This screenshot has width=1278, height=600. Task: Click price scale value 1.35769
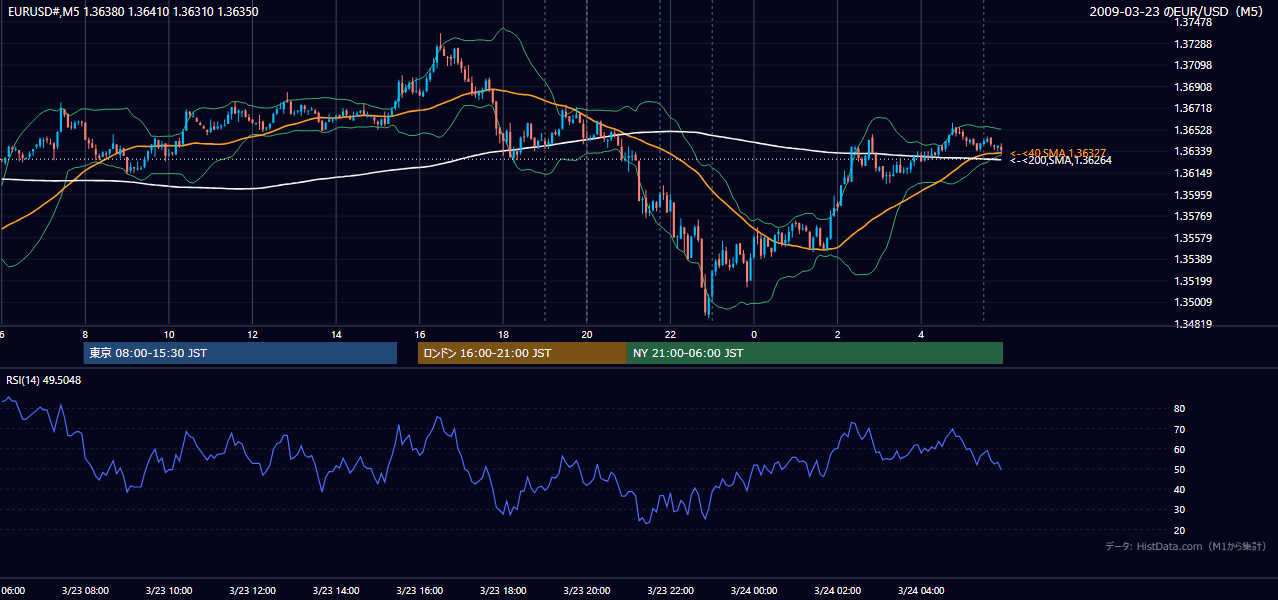[1194, 216]
